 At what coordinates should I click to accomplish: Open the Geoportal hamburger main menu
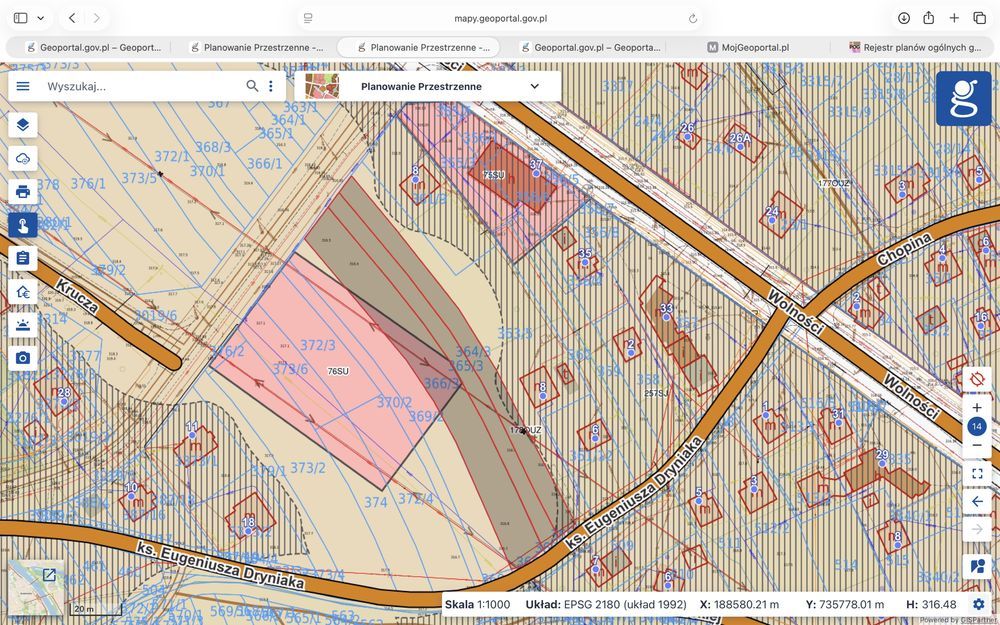(x=23, y=86)
